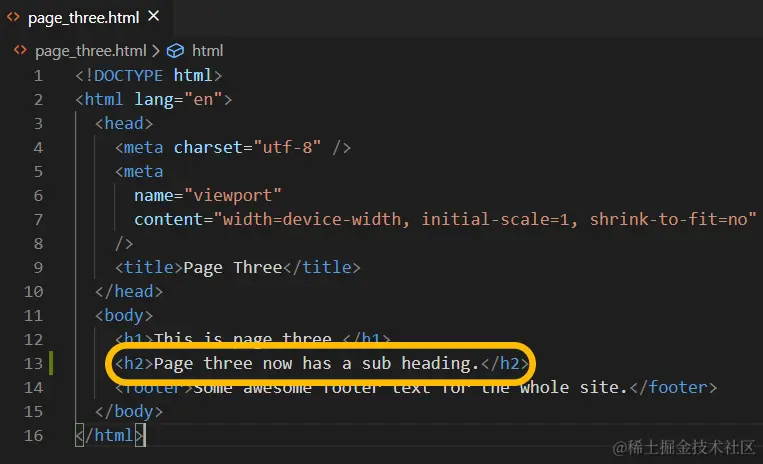
Task: Click line number 11 in gutter
Action: click(x=33, y=316)
